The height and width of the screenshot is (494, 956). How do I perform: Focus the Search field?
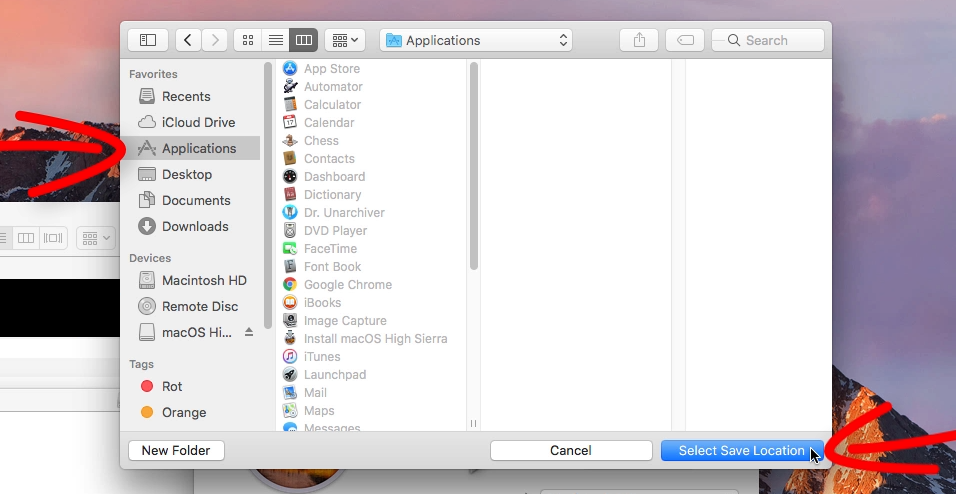768,40
